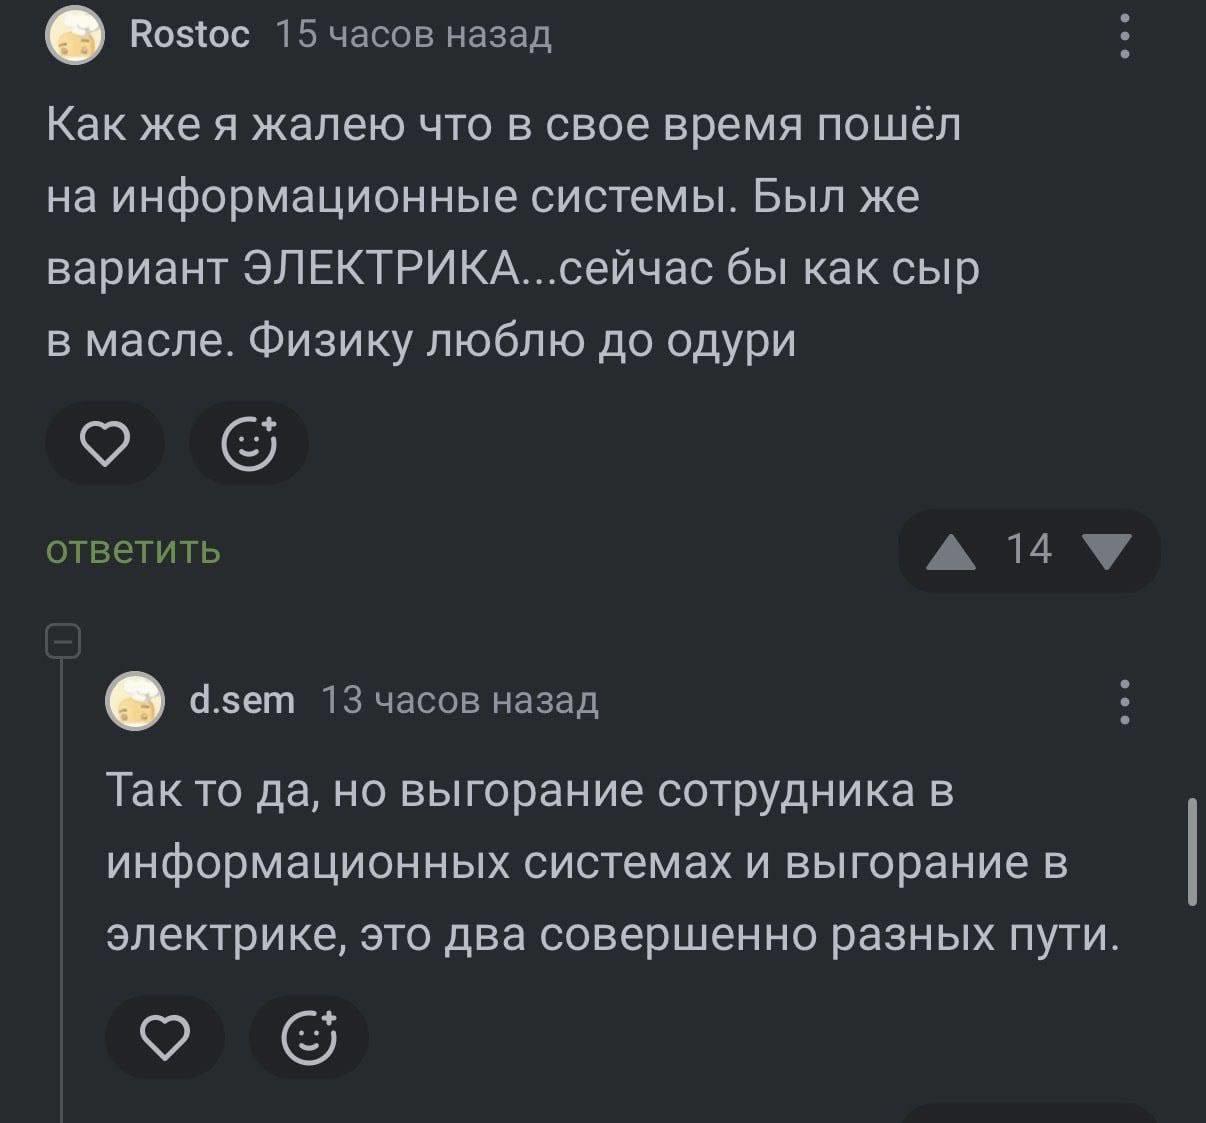This screenshot has height=1123, width=1206.
Task: Open d.sem's profile avatar
Action: 135,700
